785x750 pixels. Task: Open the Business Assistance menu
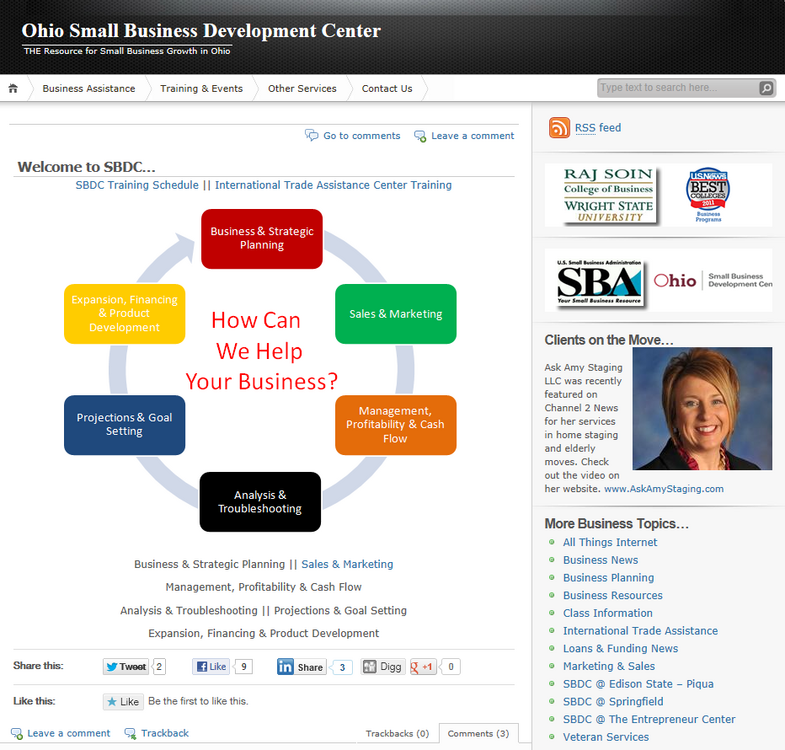89,89
